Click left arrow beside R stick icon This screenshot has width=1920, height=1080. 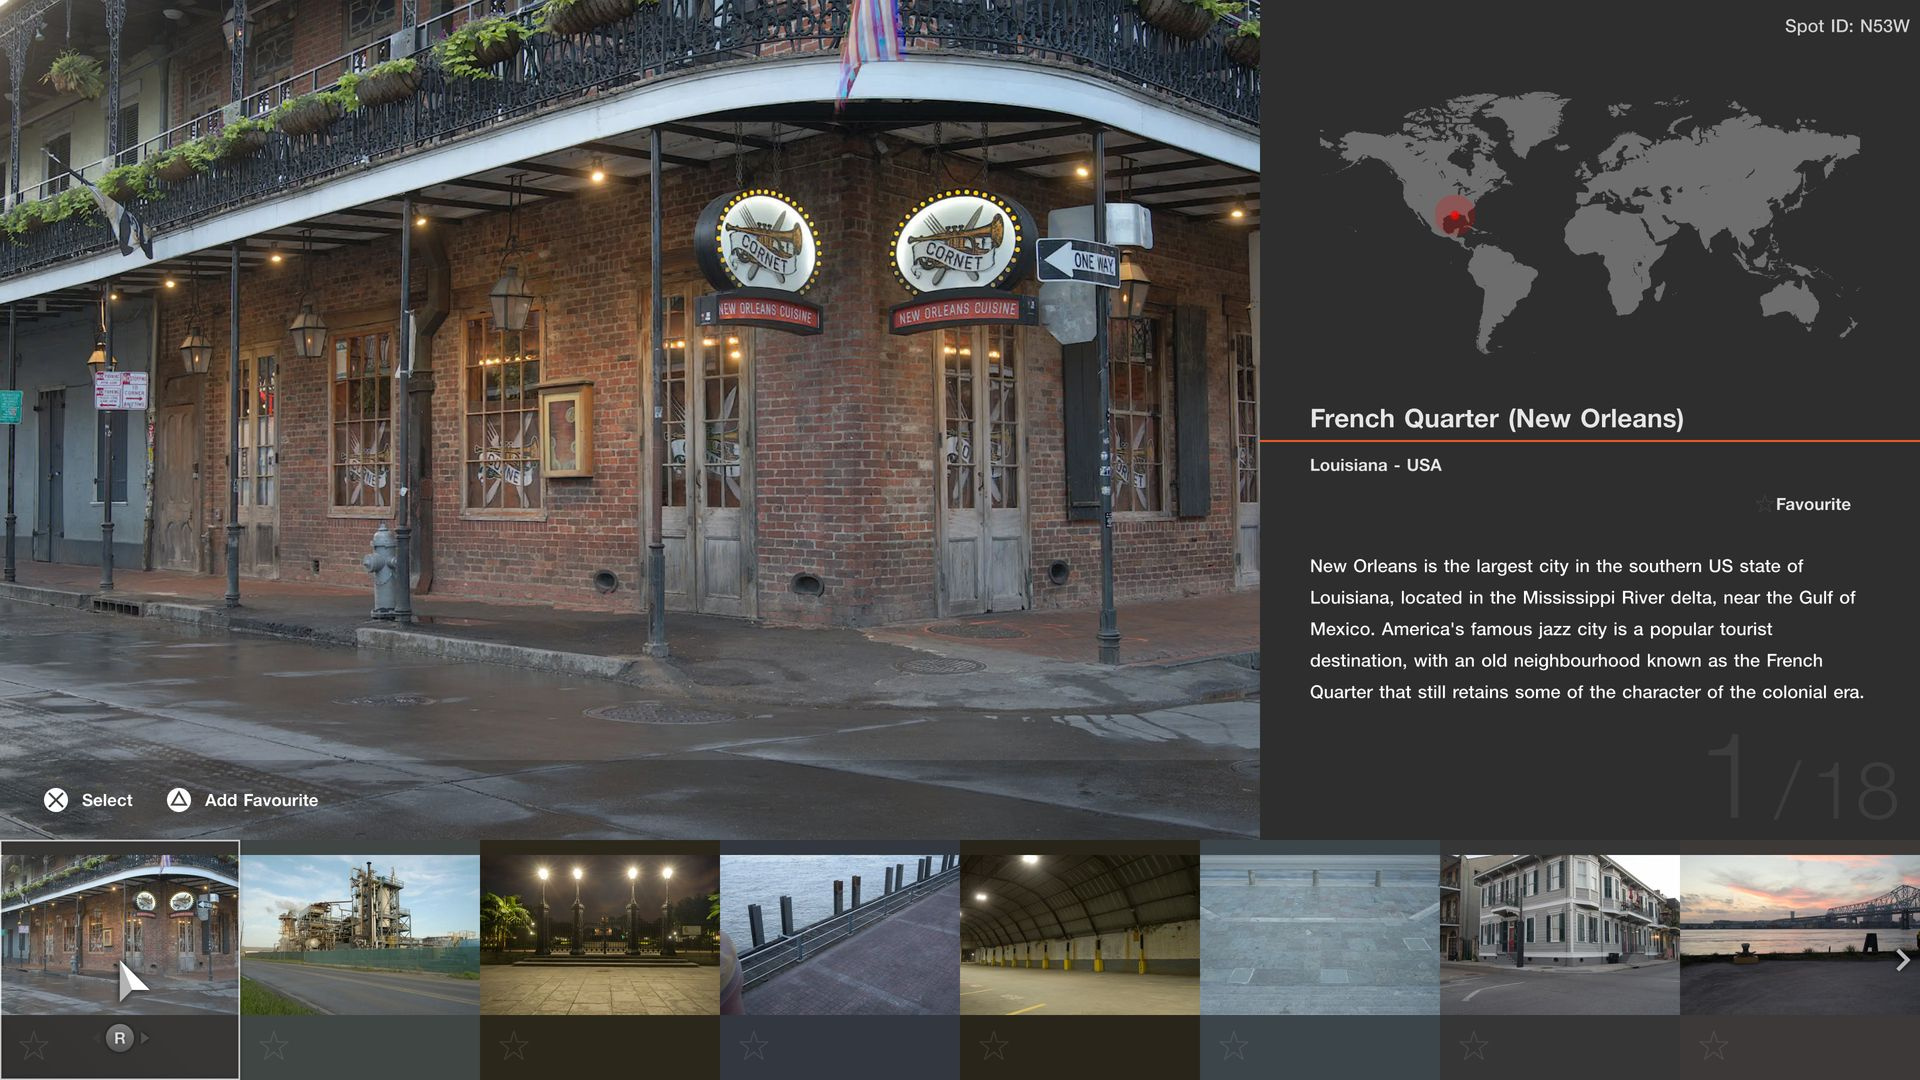click(x=96, y=1038)
